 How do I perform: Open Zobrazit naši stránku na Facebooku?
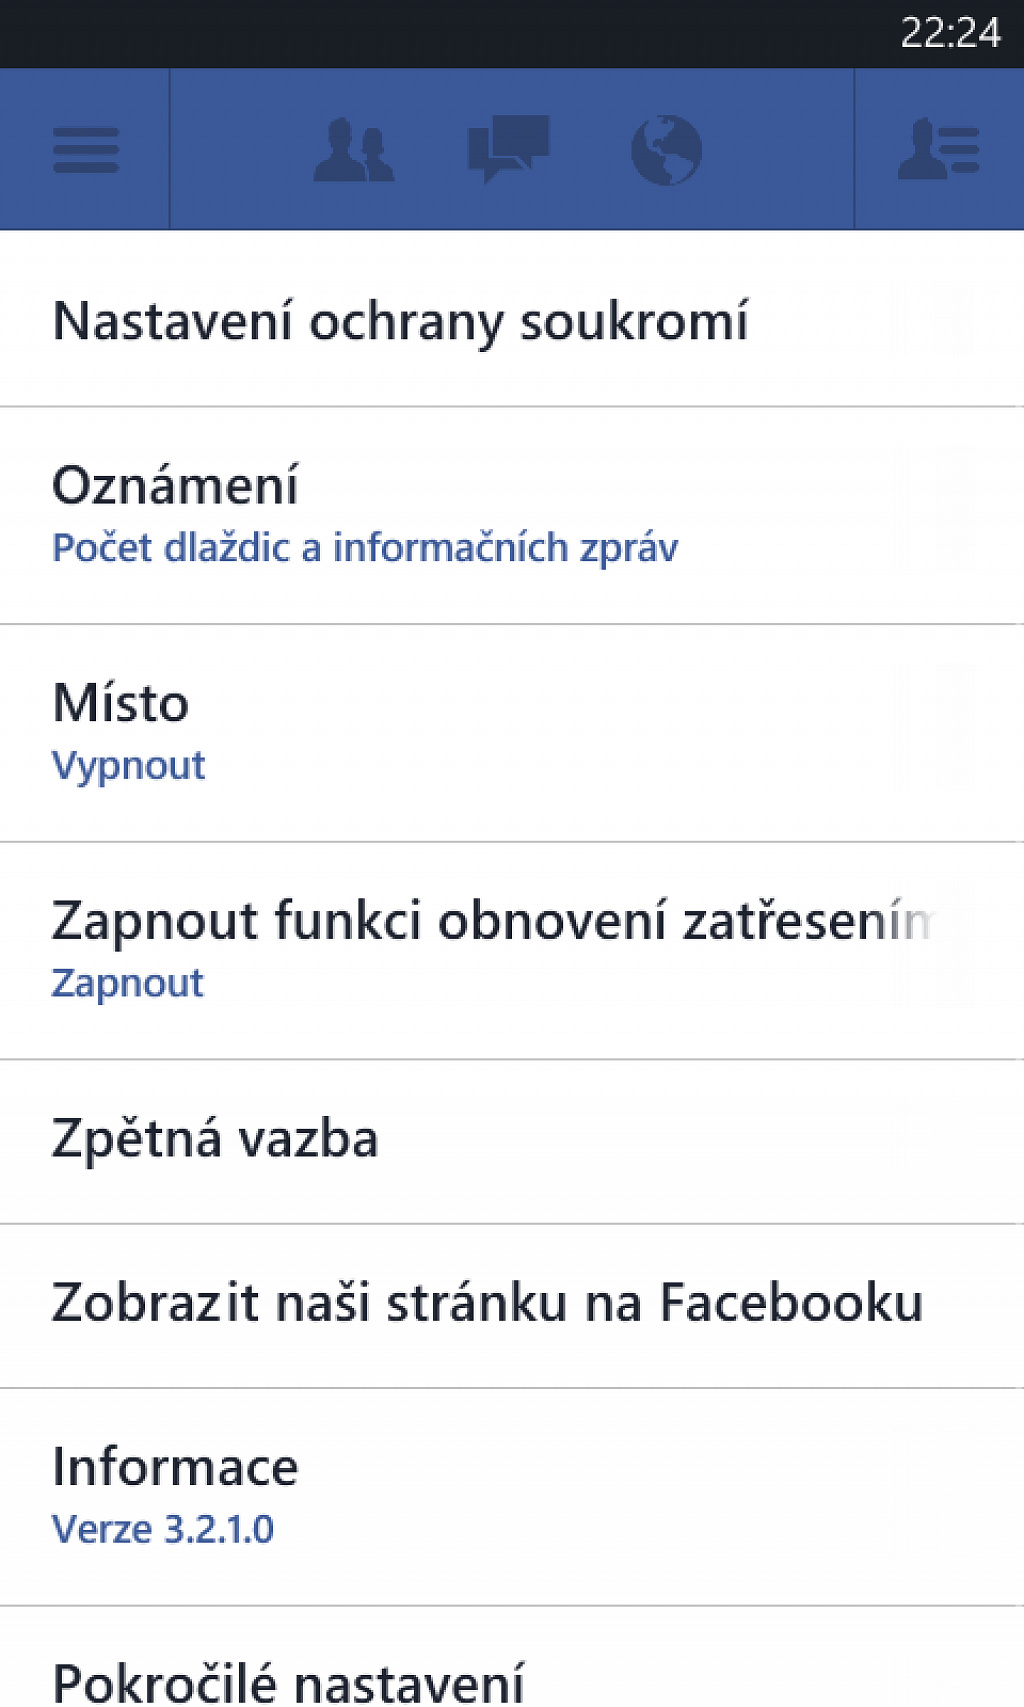pyautogui.click(x=512, y=1306)
